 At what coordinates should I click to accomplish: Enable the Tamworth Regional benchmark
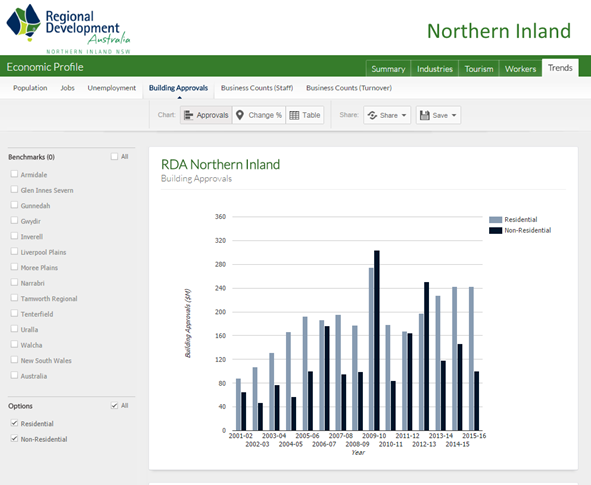pyautogui.click(x=14, y=298)
